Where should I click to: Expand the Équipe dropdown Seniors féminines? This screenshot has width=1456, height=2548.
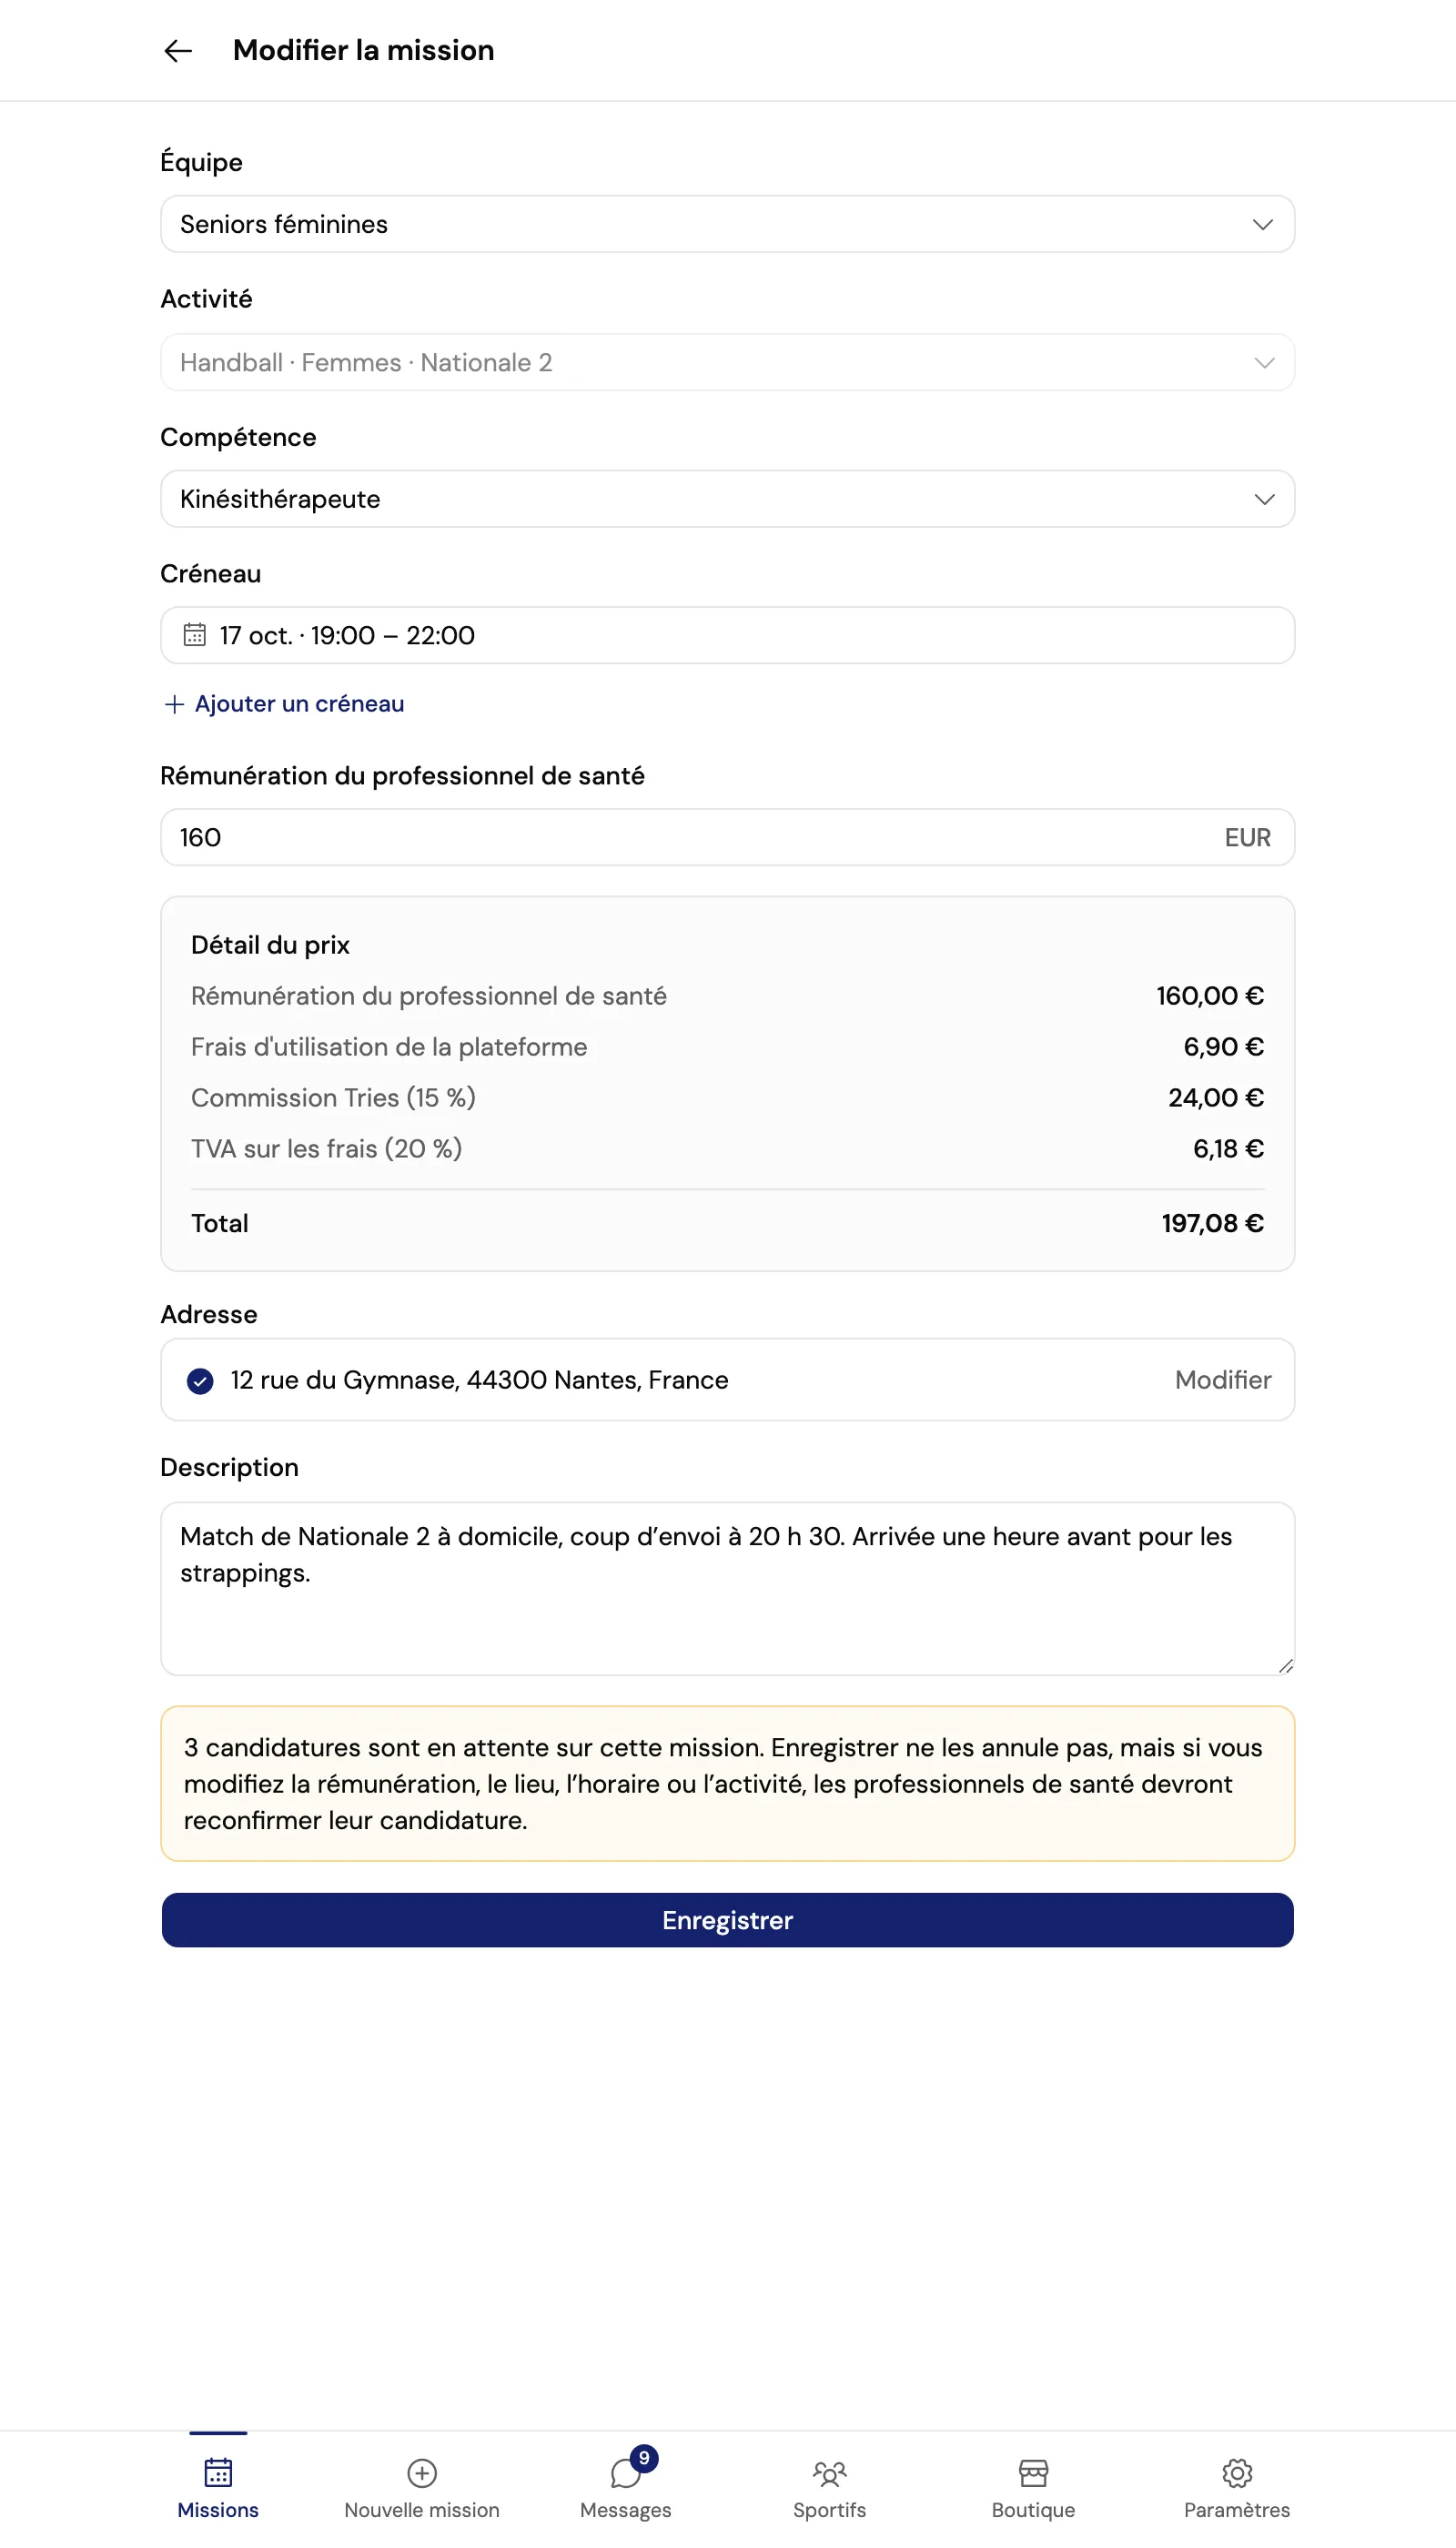(x=728, y=224)
